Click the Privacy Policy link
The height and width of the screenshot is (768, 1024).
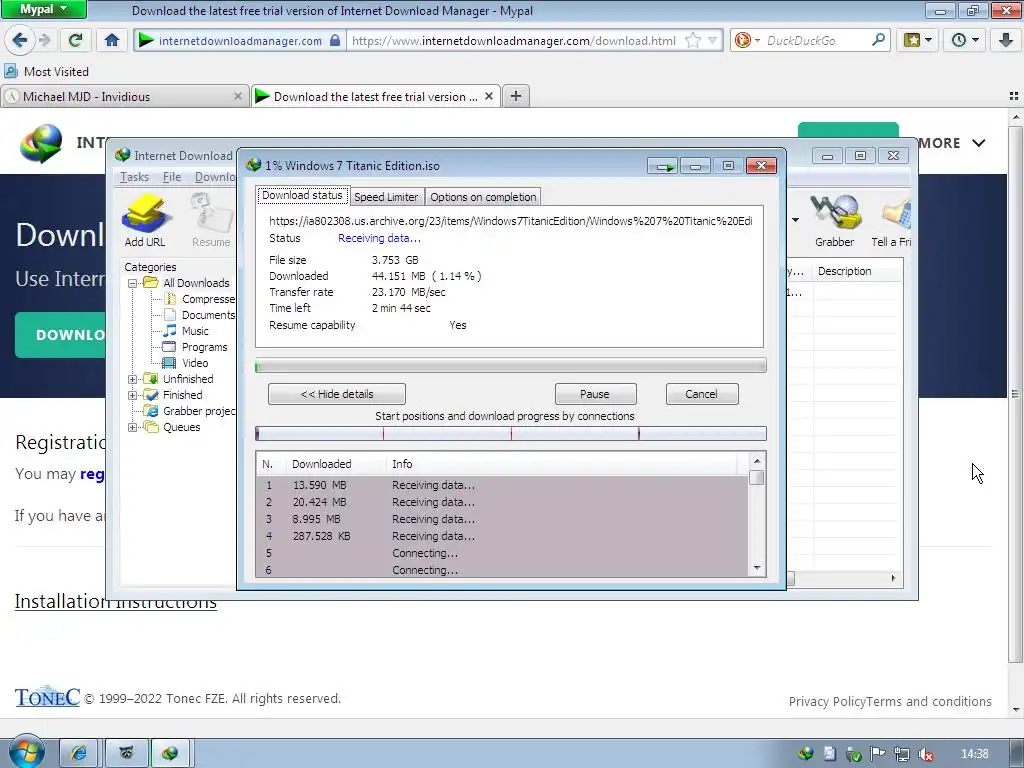click(827, 701)
